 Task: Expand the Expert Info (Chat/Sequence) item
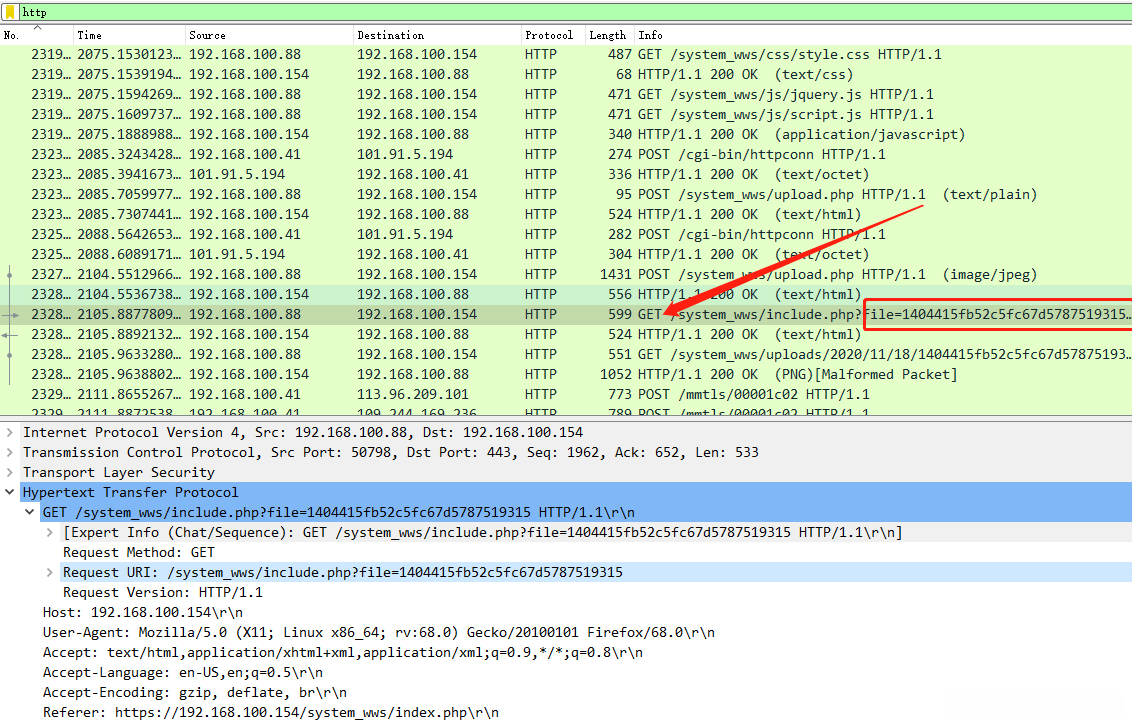point(49,533)
